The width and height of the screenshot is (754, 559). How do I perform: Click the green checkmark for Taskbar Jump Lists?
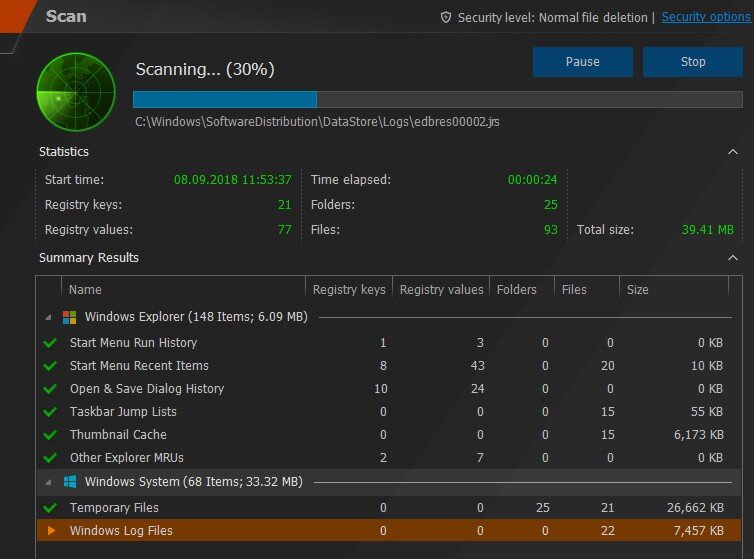tap(50, 412)
